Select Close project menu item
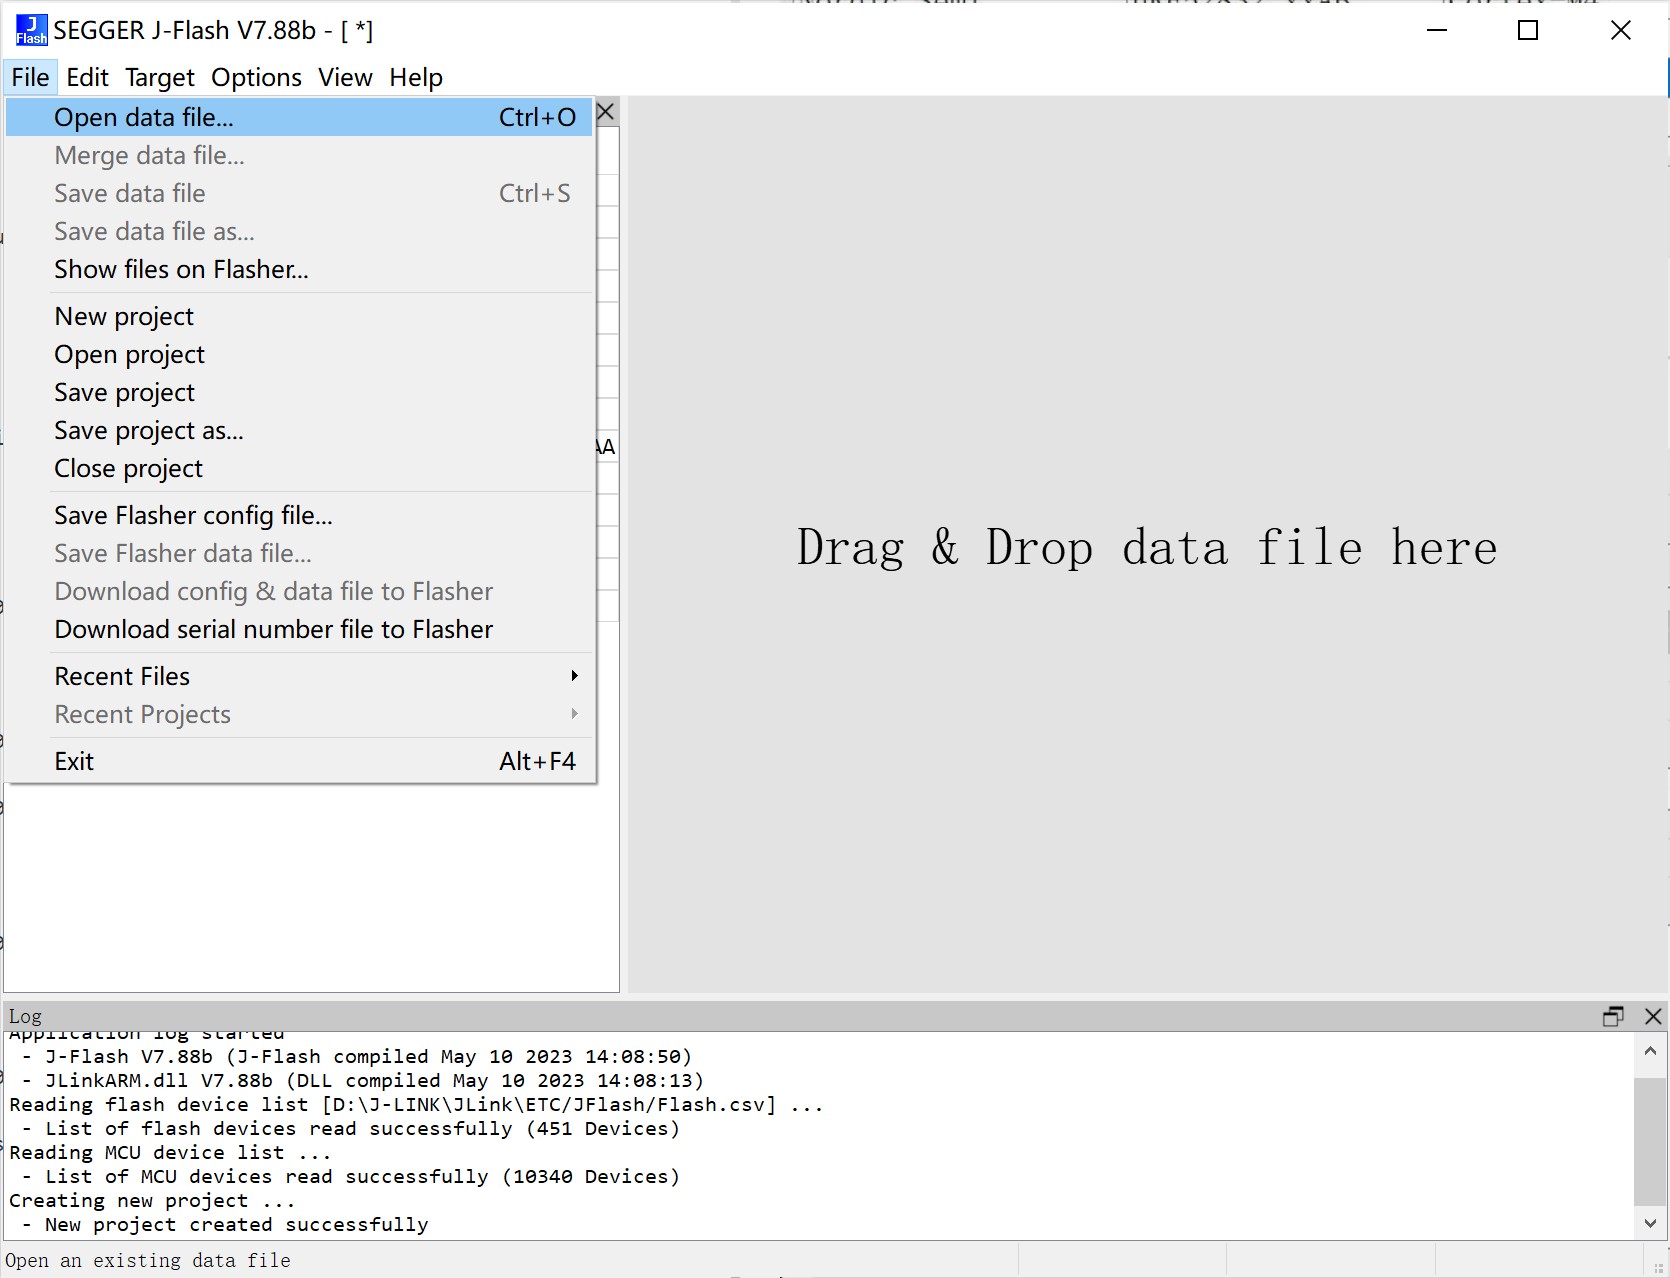1670x1278 pixels. click(x=299, y=468)
